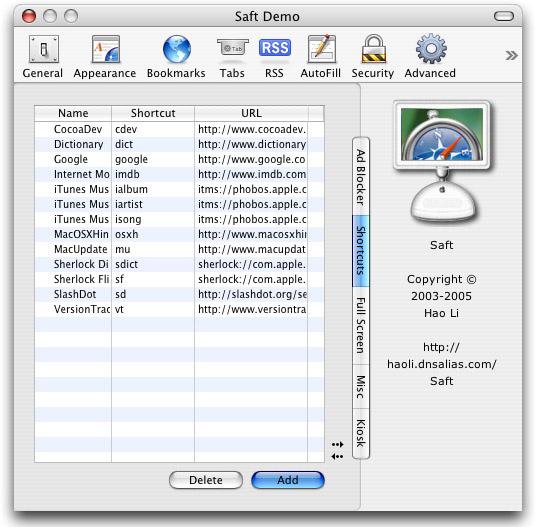This screenshot has width=535, height=527.
Task: Open the Advanced gear pane
Action: 430,57
